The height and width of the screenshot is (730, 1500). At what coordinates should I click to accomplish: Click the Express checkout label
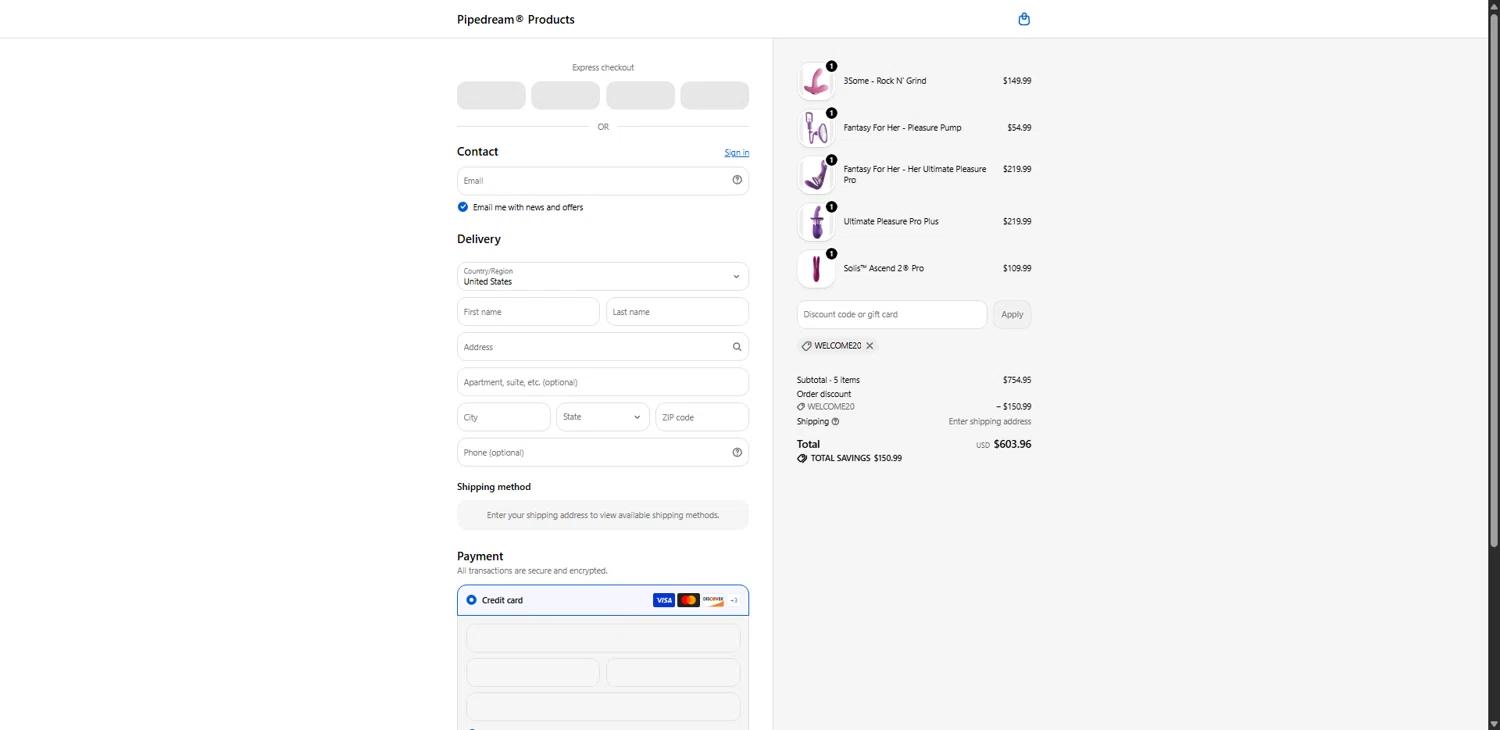603,68
